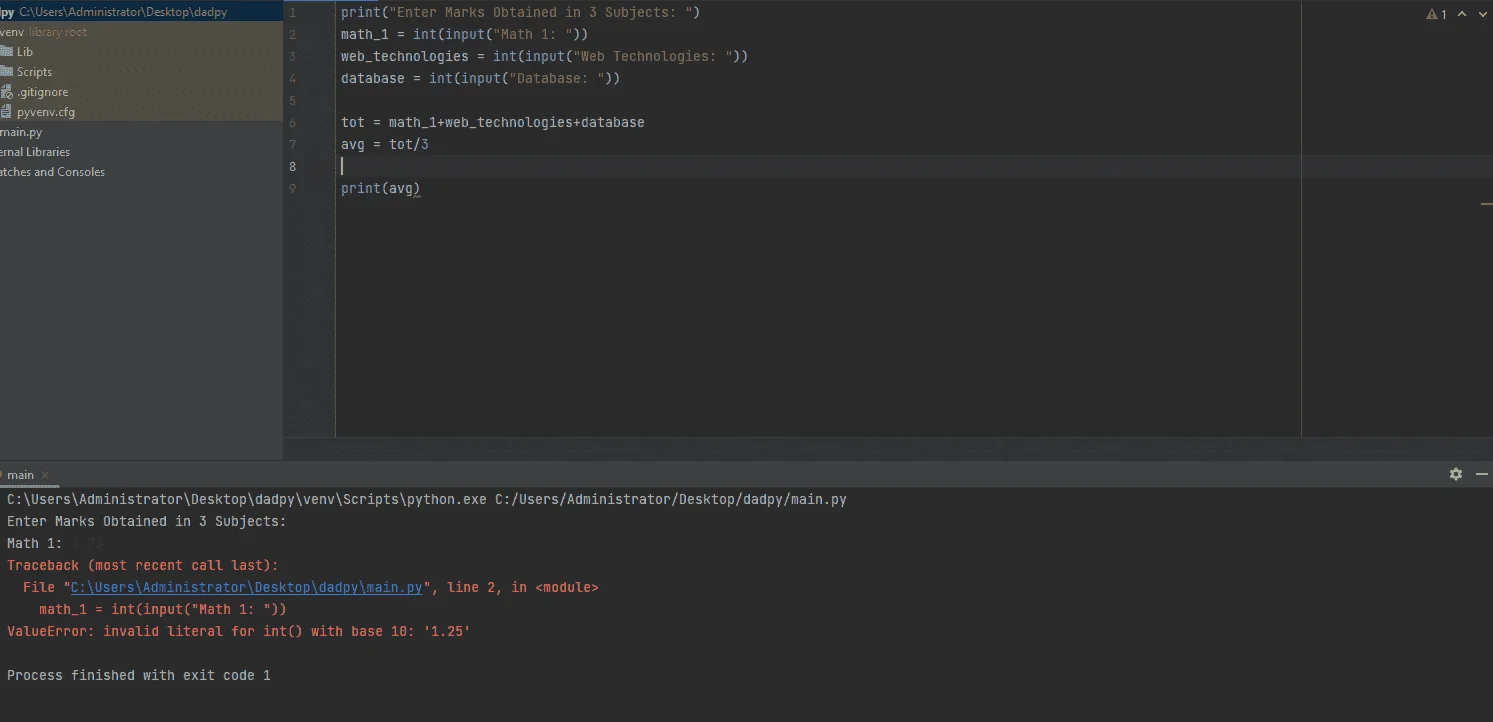This screenshot has height=722, width=1493.
Task: Click 'Process finished with exit code 1'
Action: point(139,675)
